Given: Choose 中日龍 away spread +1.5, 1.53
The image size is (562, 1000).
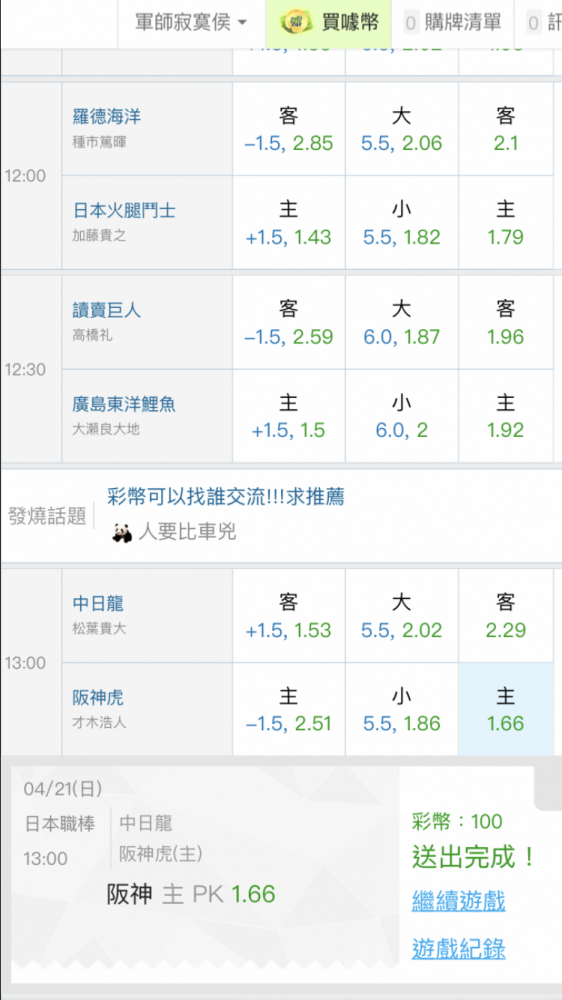Looking at the screenshot, I should (x=289, y=616).
